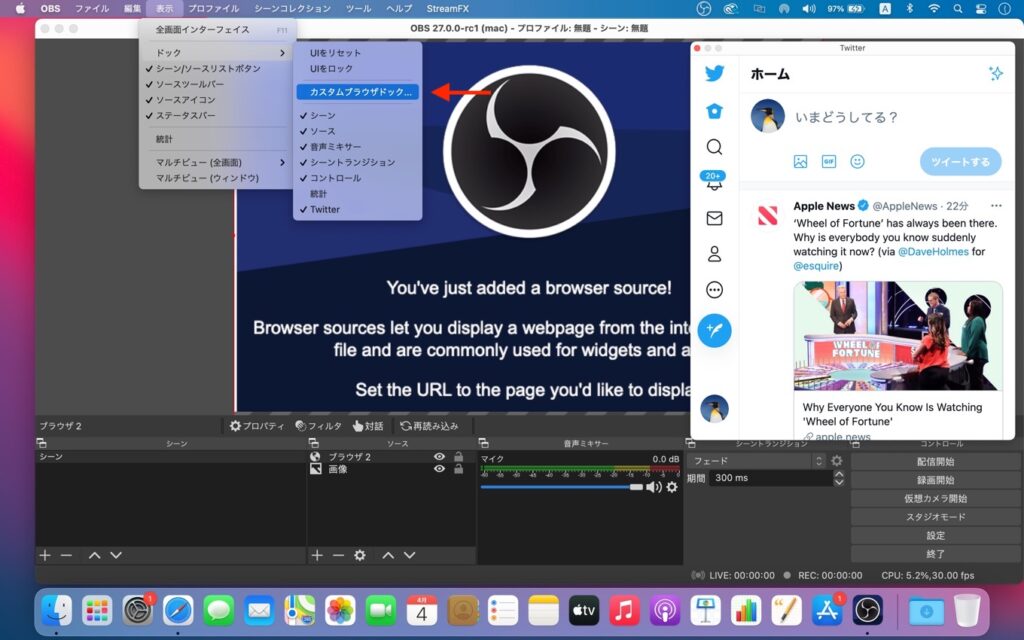Open advanced audio settings via mixer gear
Screen dimensions: 1024x640
pos(673,488)
